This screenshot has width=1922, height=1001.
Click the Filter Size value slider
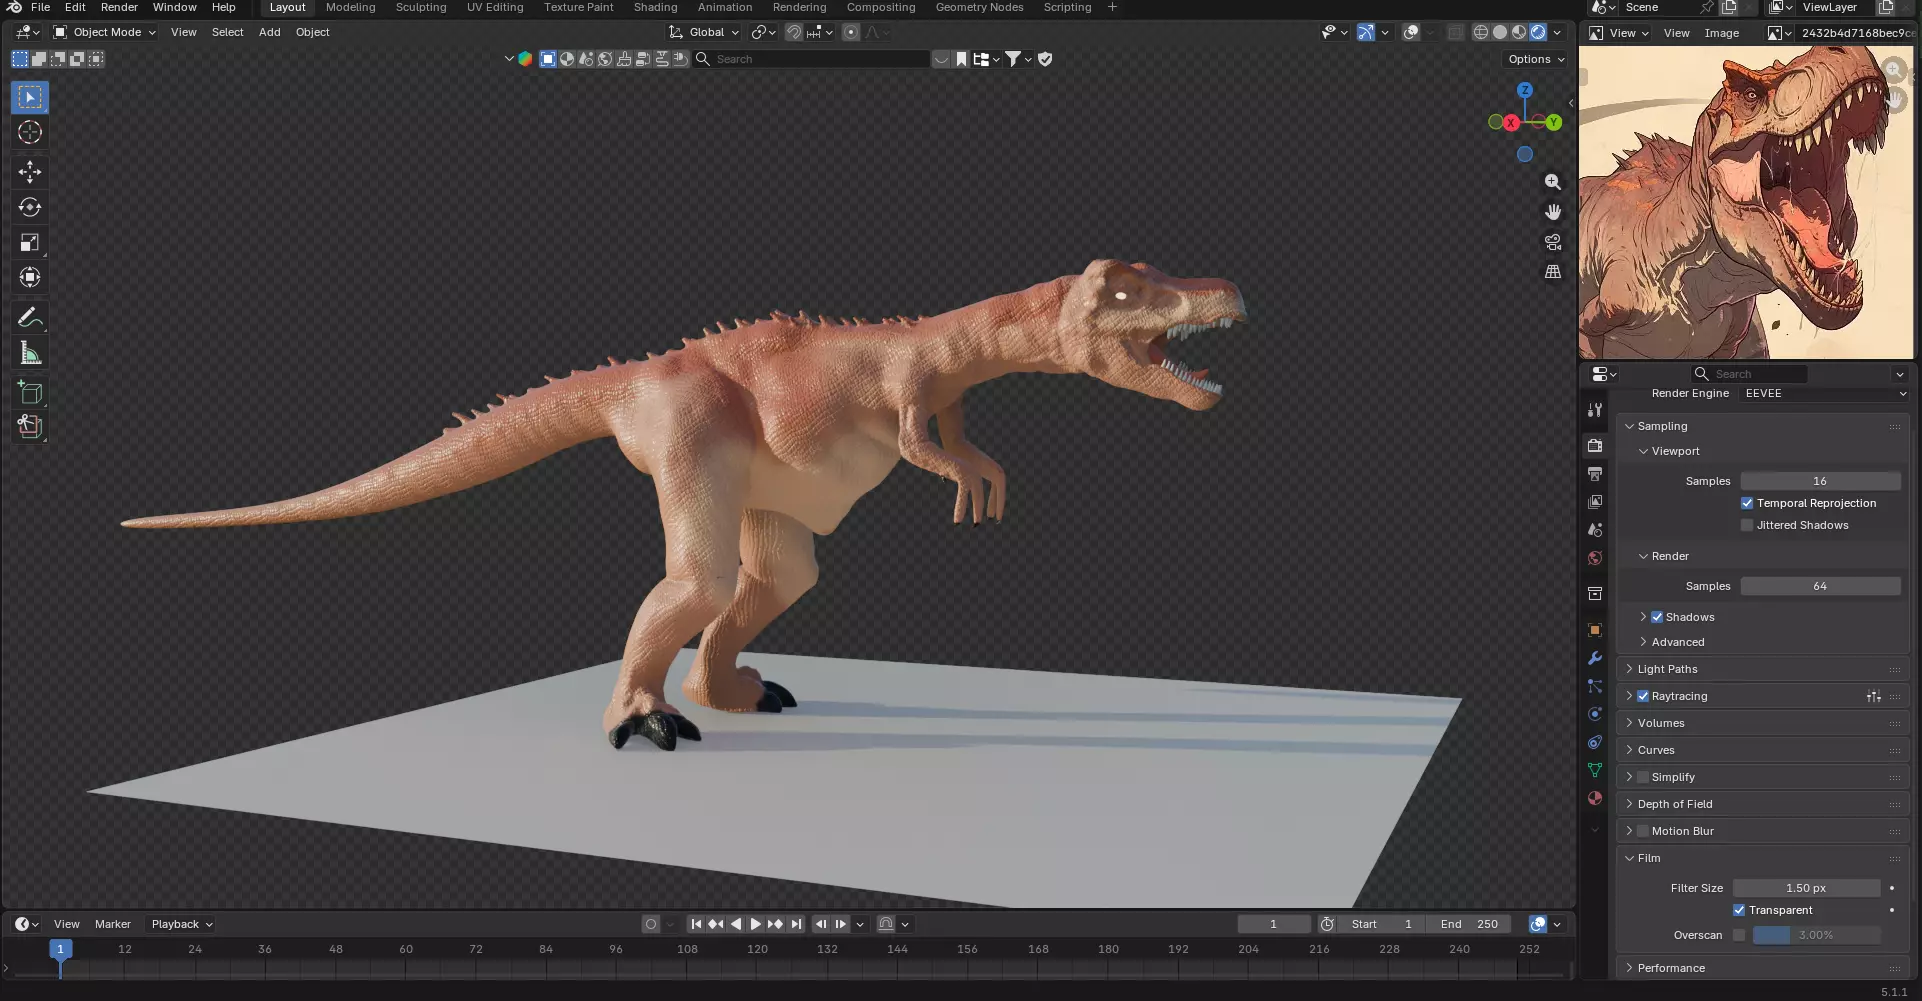click(x=1806, y=888)
